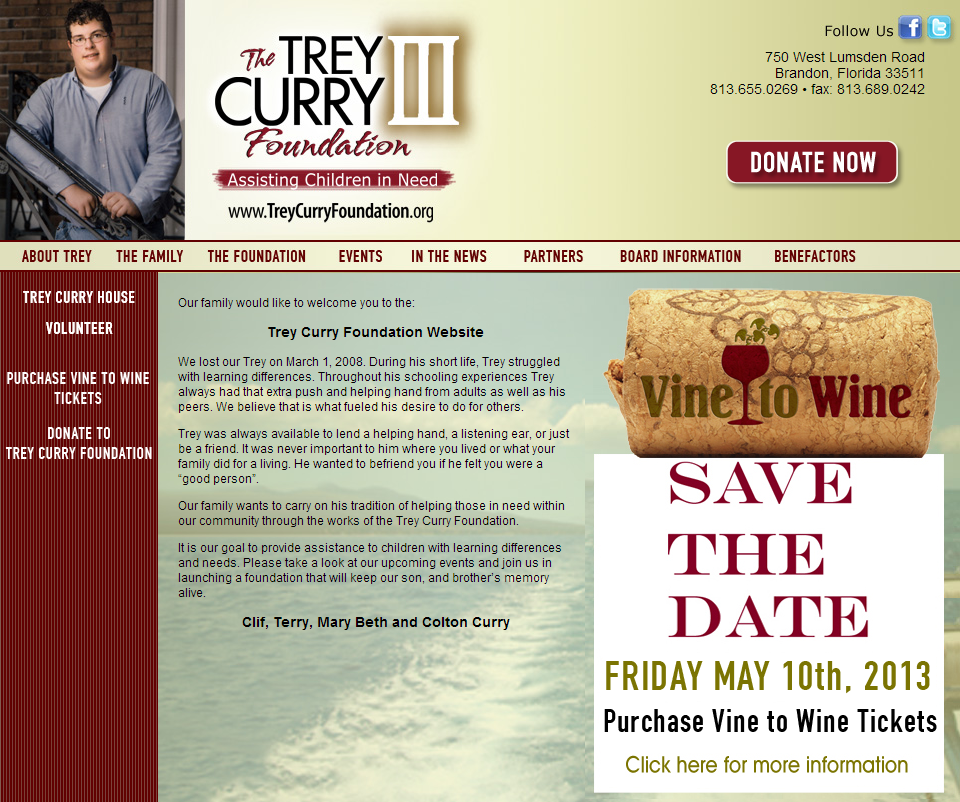
Task: Open Board Information page
Action: [x=680, y=257]
